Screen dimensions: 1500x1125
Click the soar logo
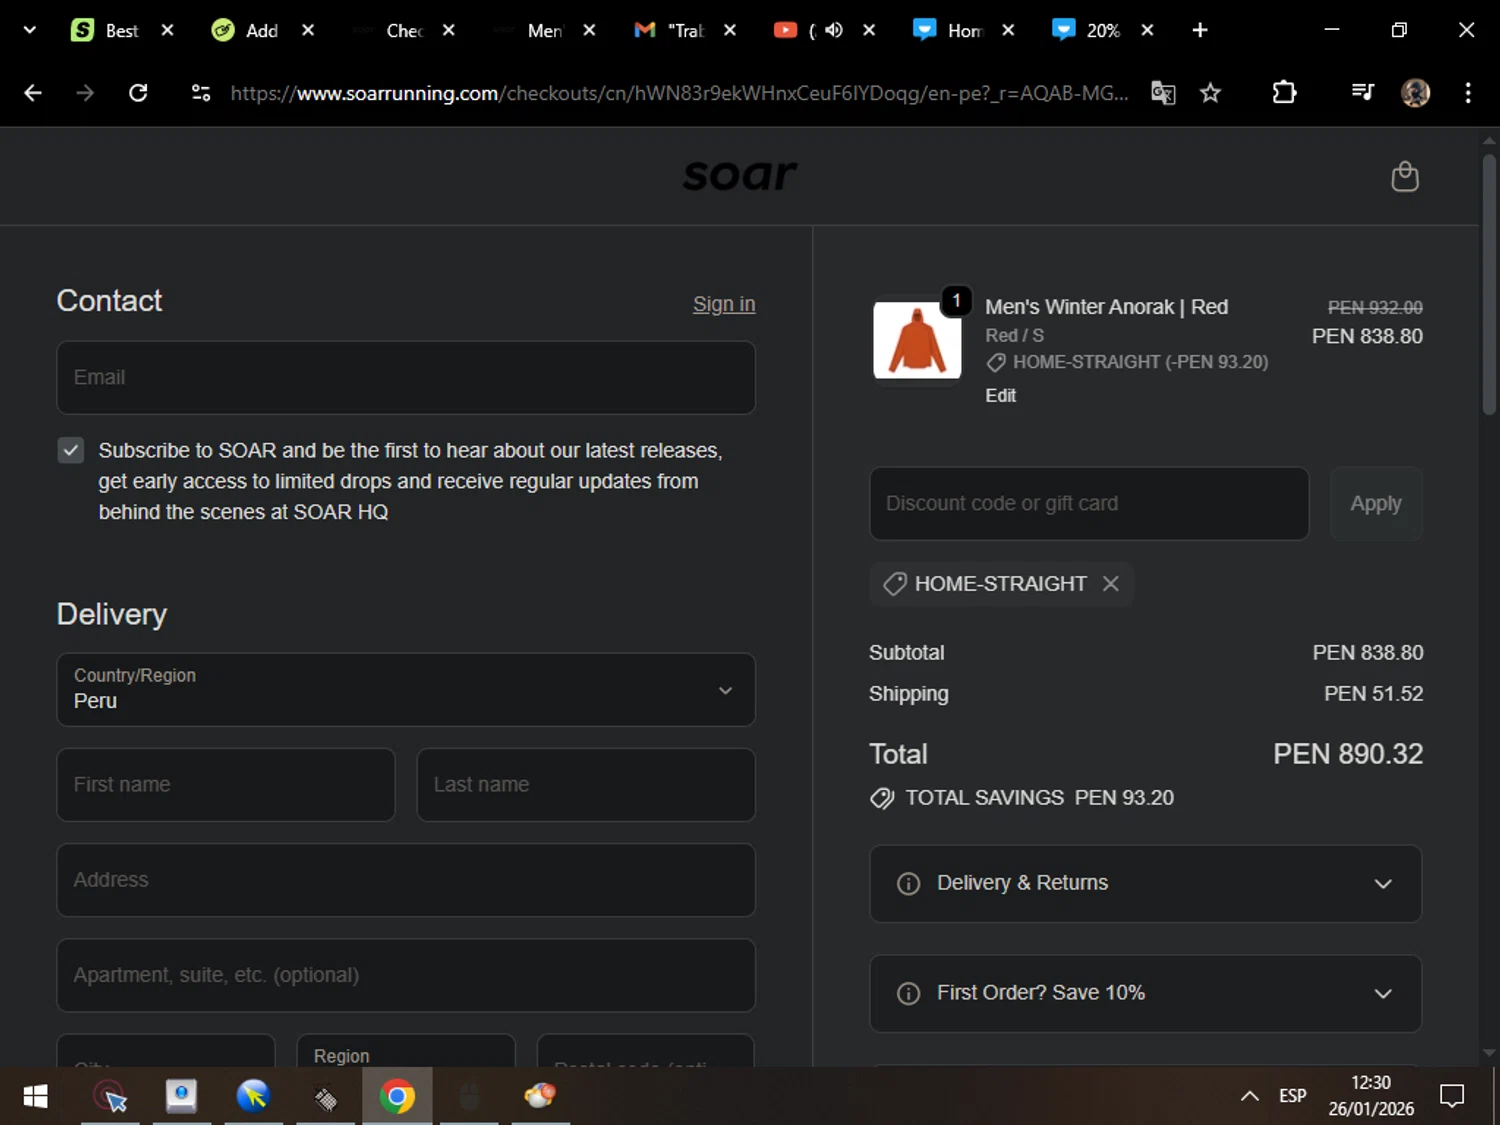(x=740, y=175)
